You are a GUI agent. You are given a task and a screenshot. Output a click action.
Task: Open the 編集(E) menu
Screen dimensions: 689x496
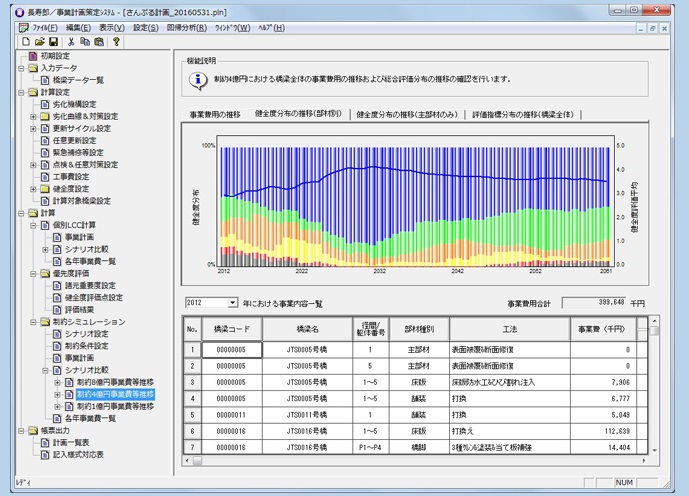78,28
